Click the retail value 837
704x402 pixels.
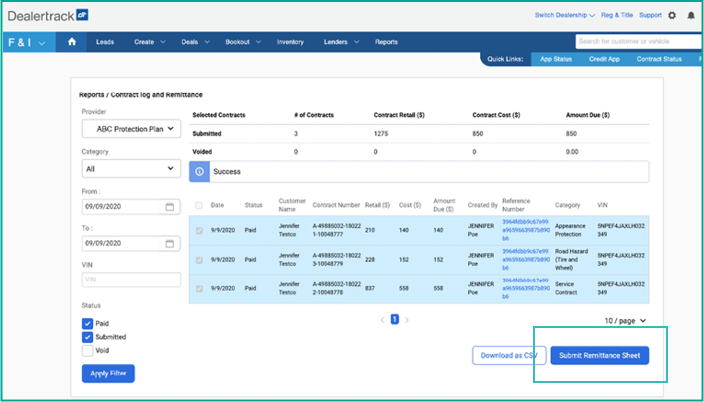370,288
